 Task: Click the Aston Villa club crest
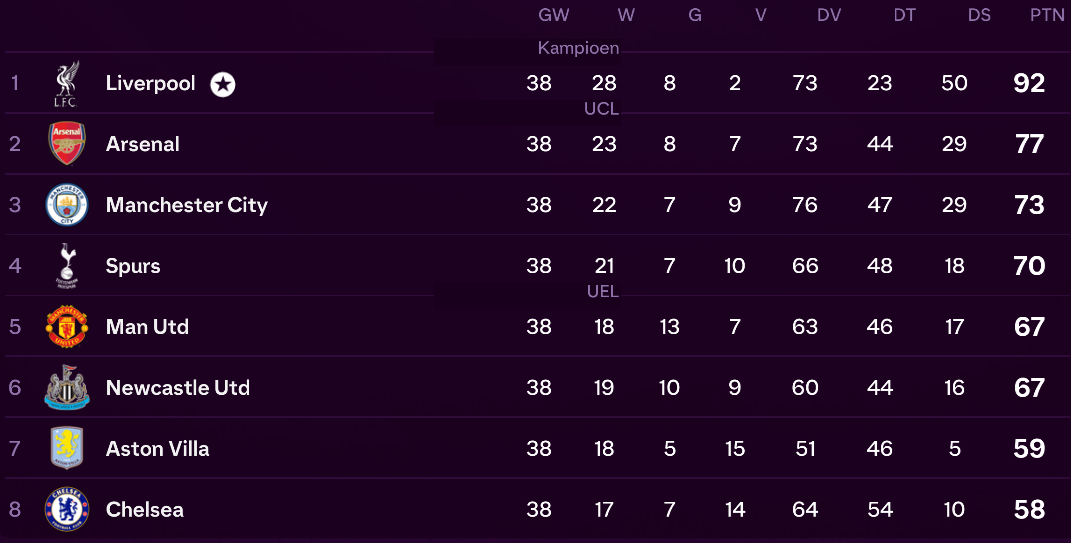(x=67, y=448)
